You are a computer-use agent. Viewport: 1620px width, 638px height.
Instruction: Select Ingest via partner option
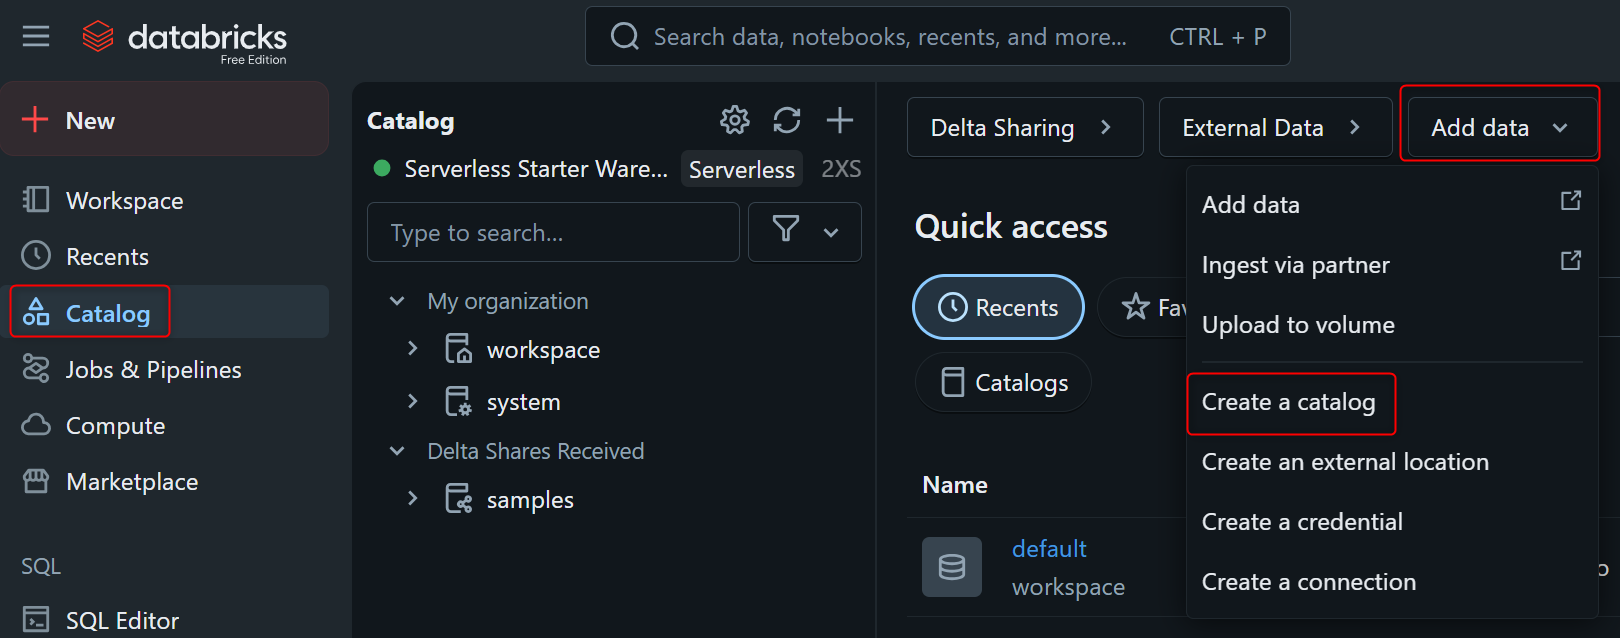coord(1391,265)
